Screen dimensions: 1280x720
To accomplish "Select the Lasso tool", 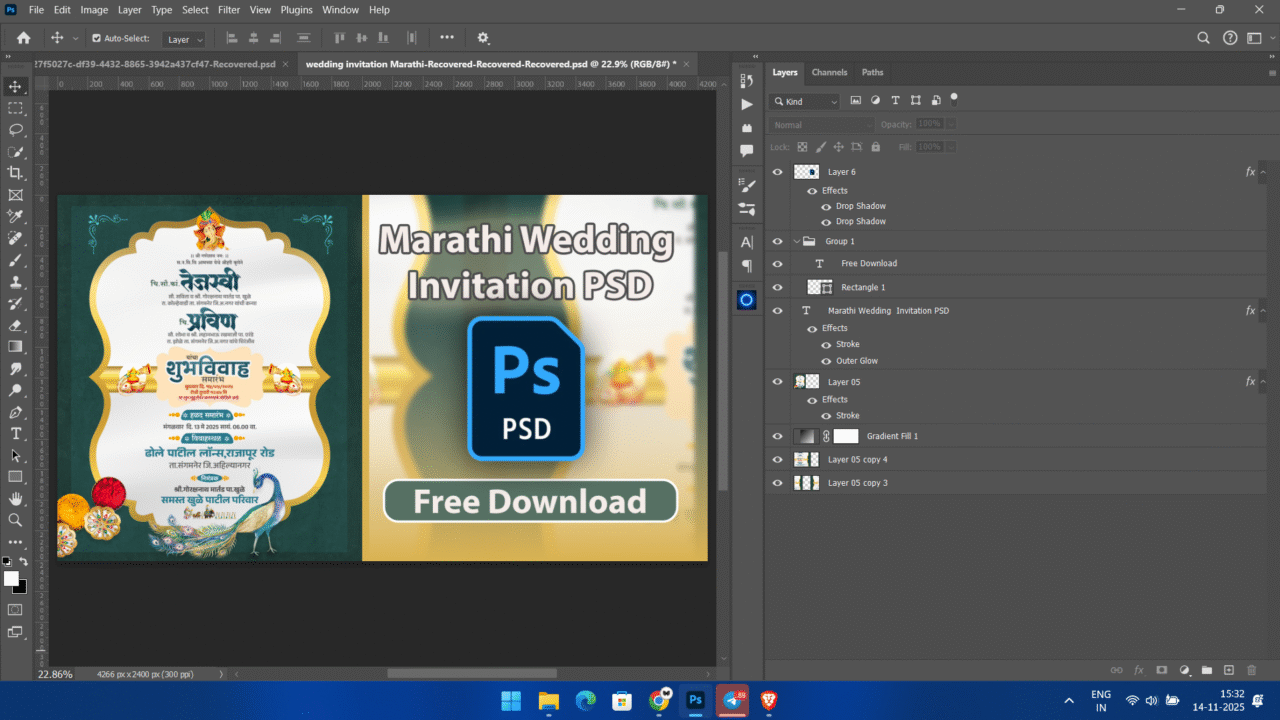I will 16,130.
